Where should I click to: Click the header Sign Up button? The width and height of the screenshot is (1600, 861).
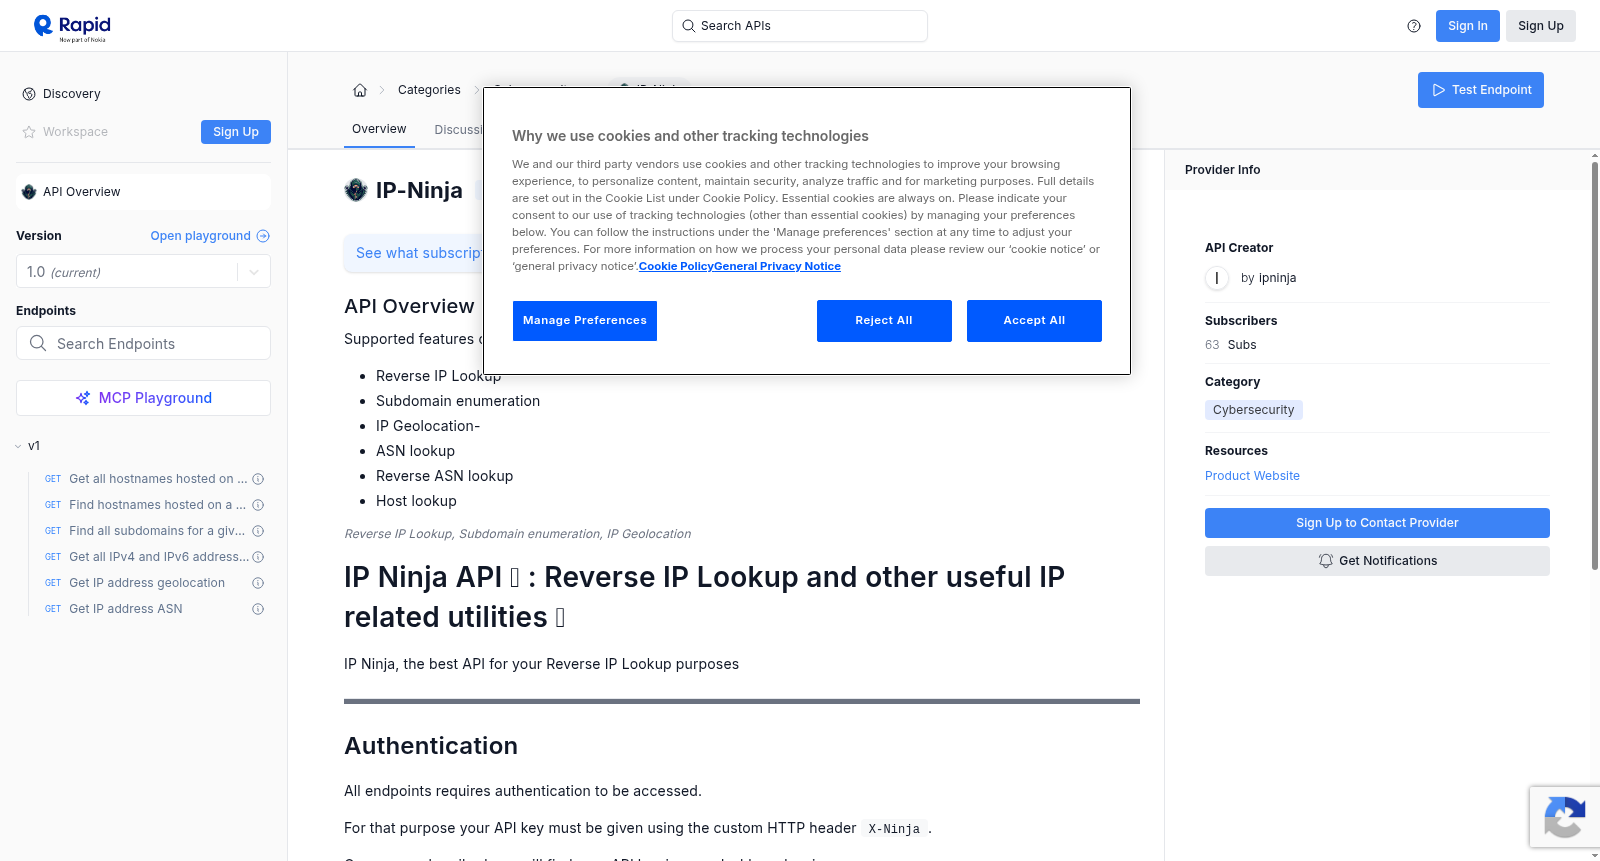pyautogui.click(x=1541, y=26)
